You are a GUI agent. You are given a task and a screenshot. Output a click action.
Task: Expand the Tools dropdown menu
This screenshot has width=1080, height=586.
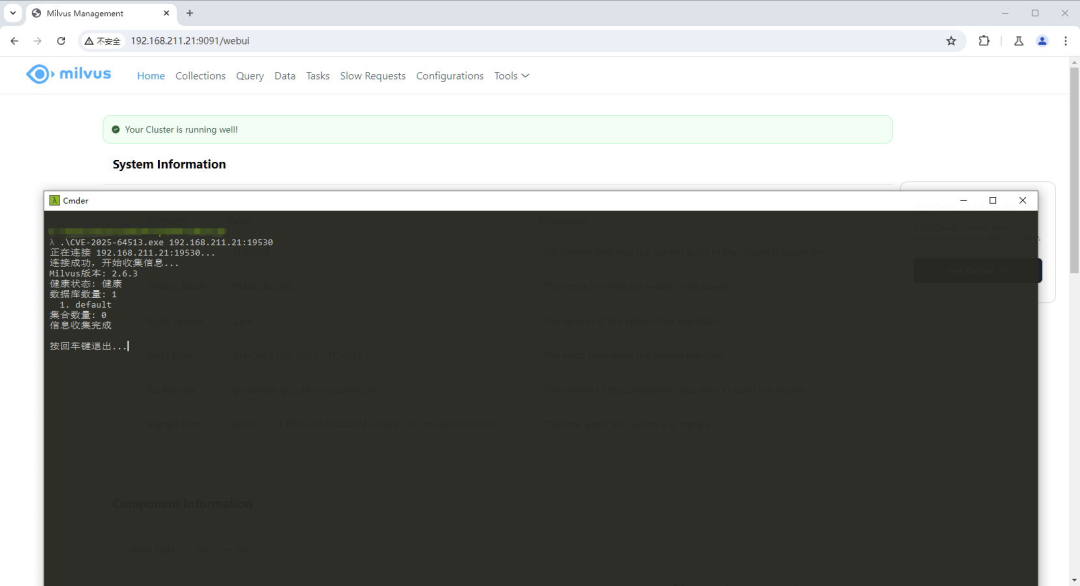pyautogui.click(x=511, y=76)
